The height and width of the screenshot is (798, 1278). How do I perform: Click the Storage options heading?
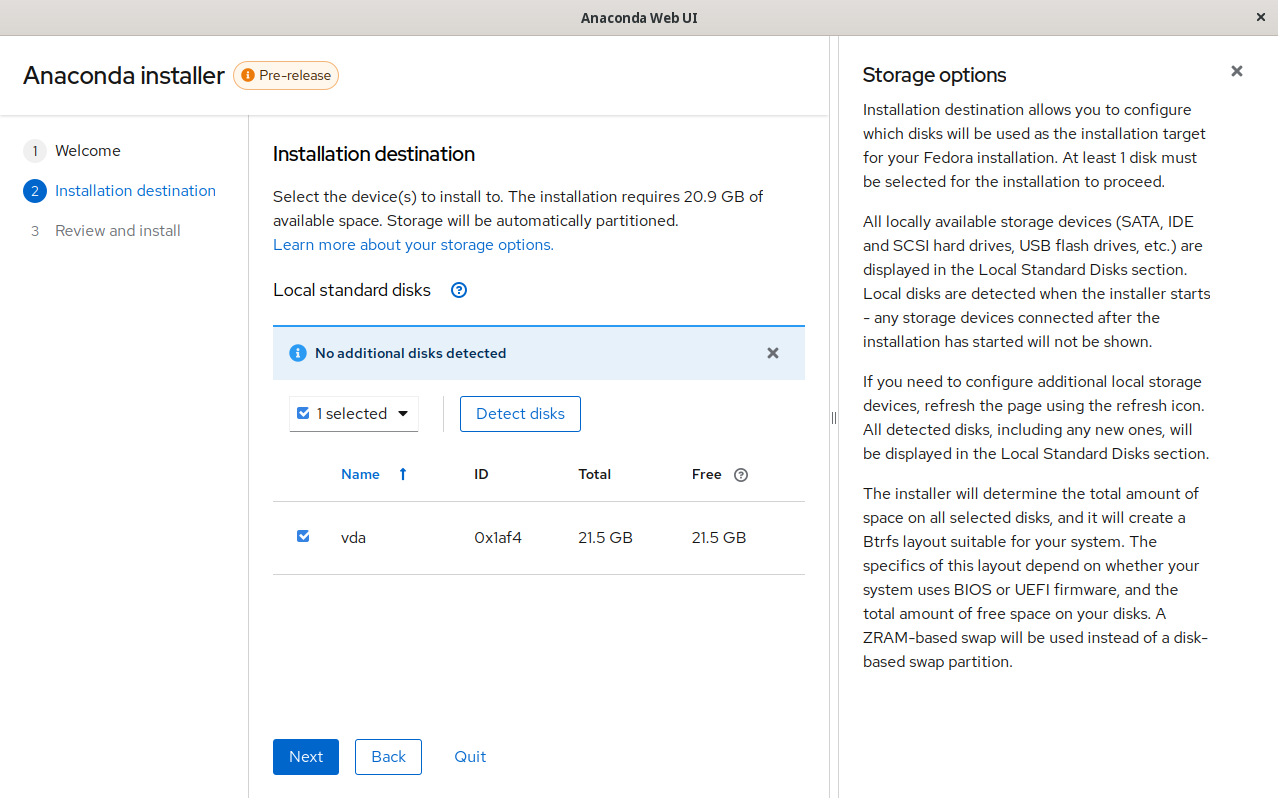click(x=934, y=75)
